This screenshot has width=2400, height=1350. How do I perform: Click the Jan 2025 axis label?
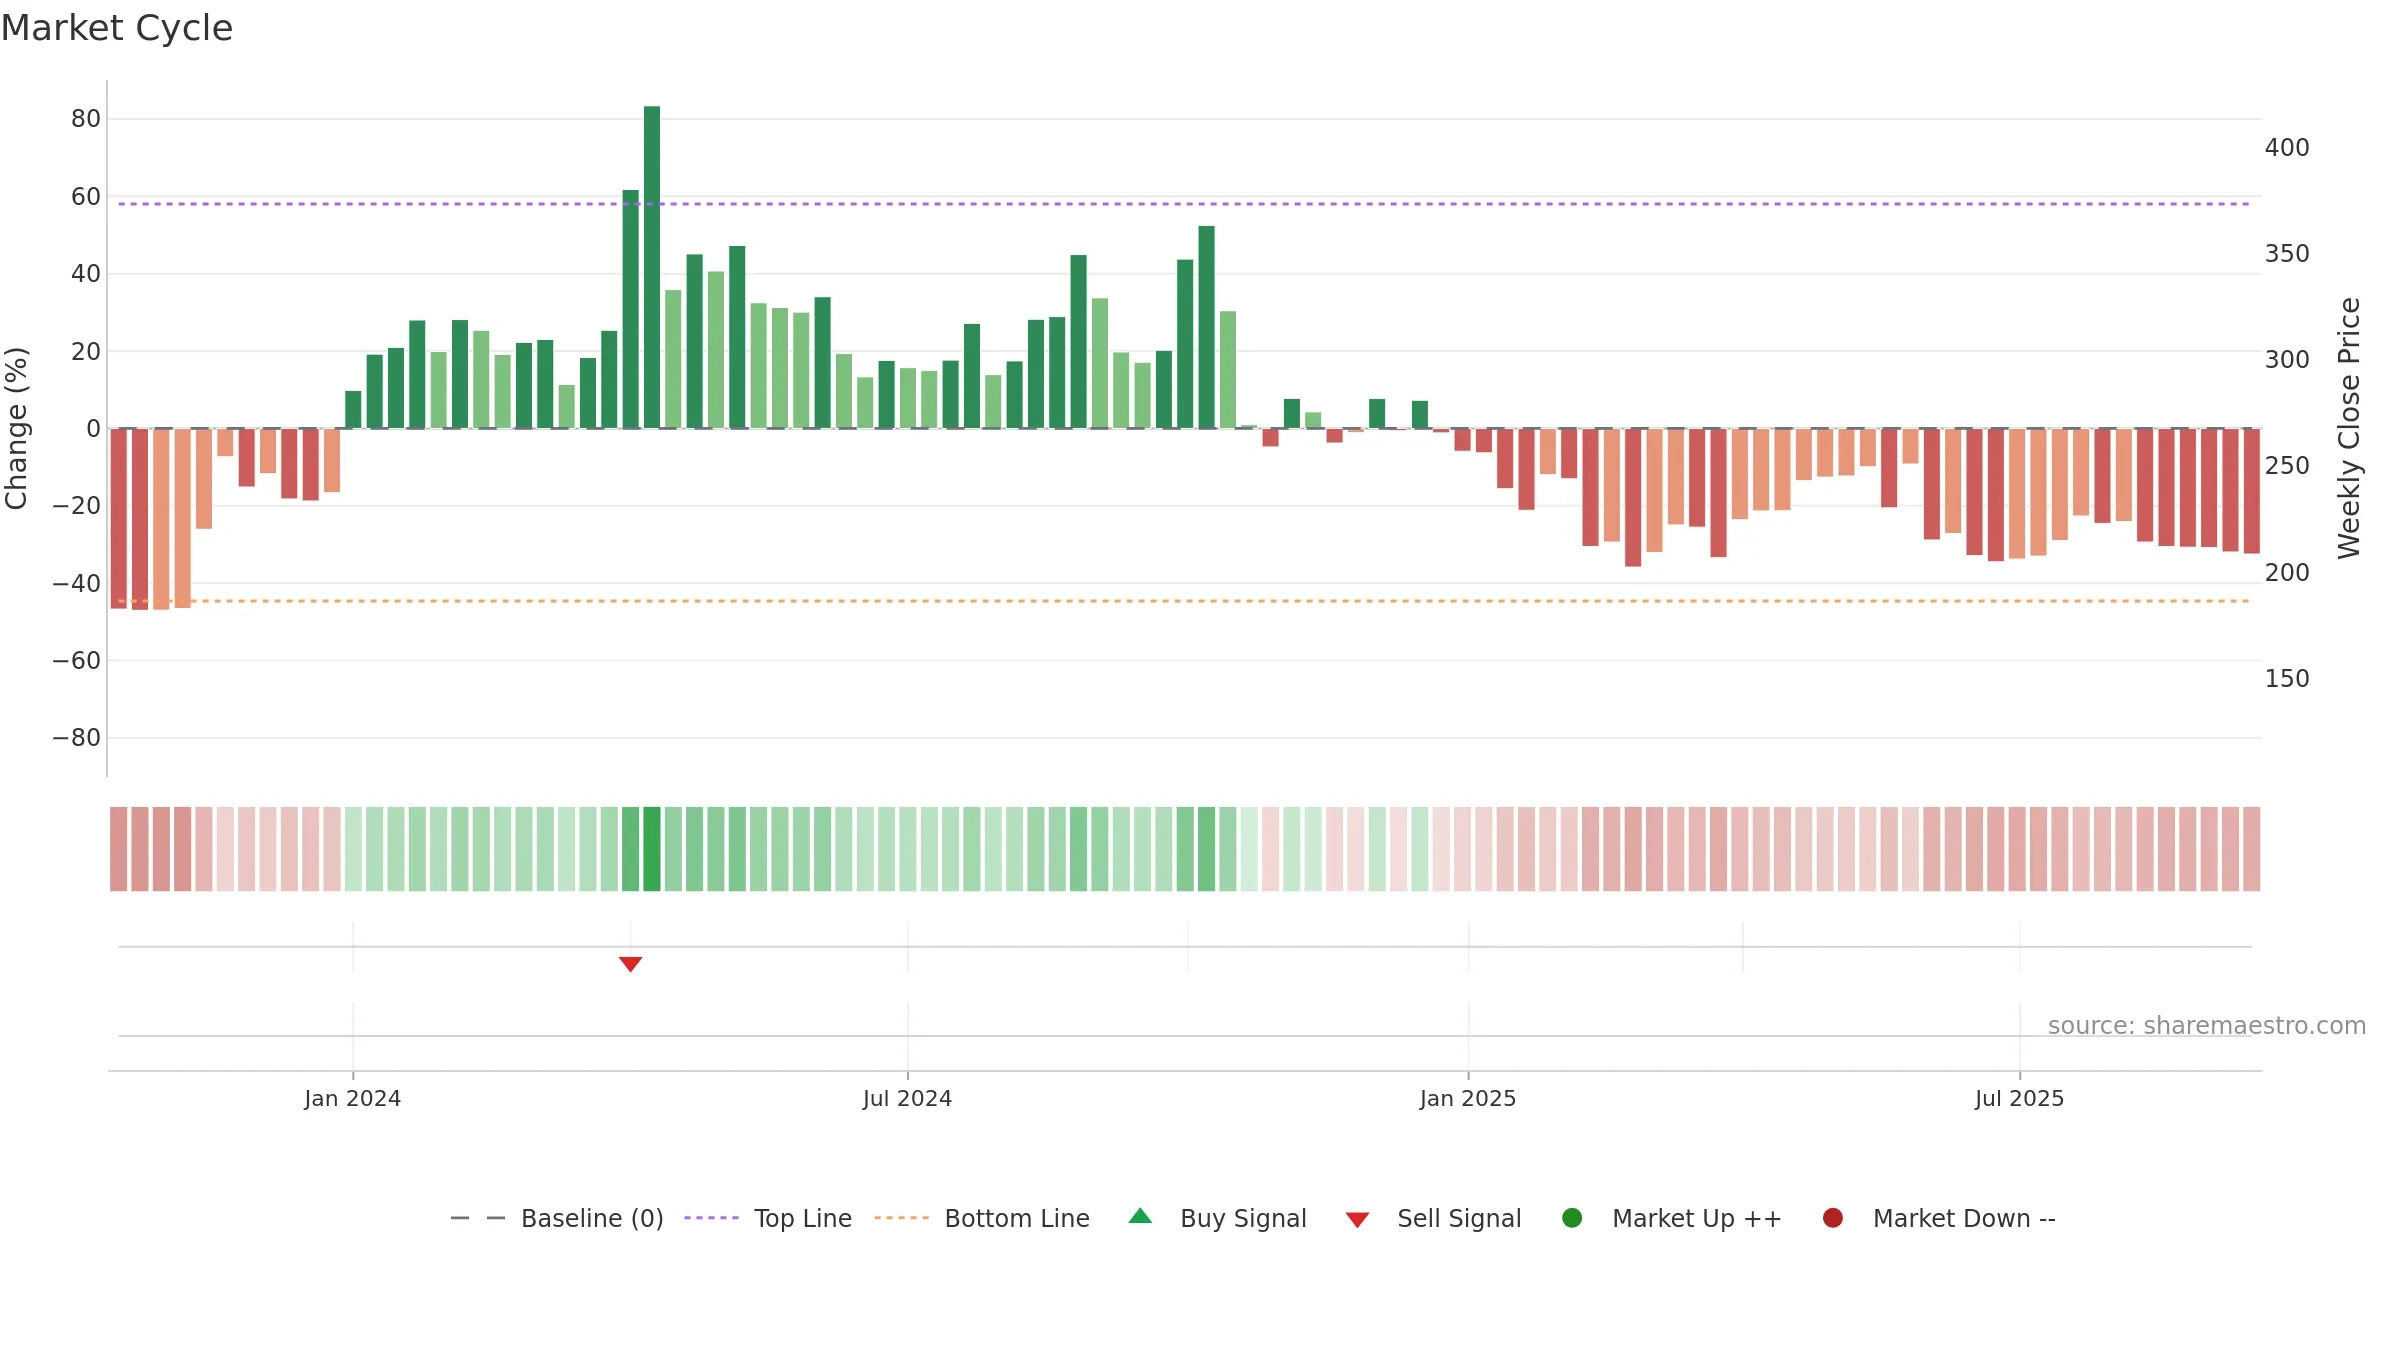[1468, 1099]
